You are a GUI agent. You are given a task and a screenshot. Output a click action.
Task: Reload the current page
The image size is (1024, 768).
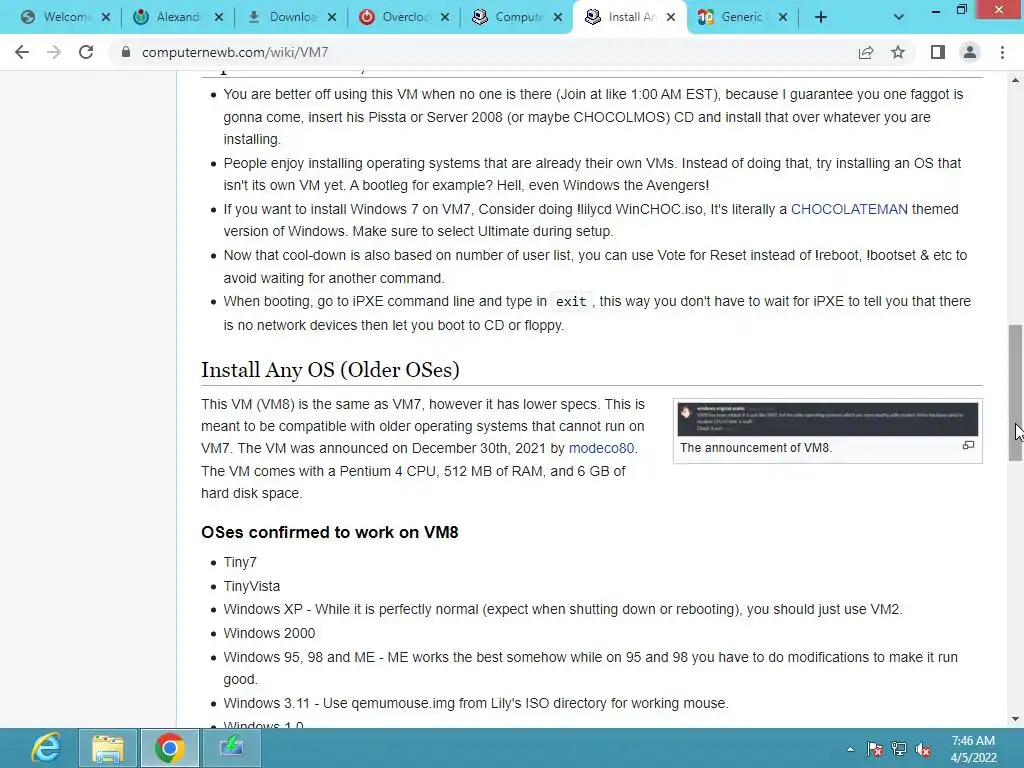point(86,52)
